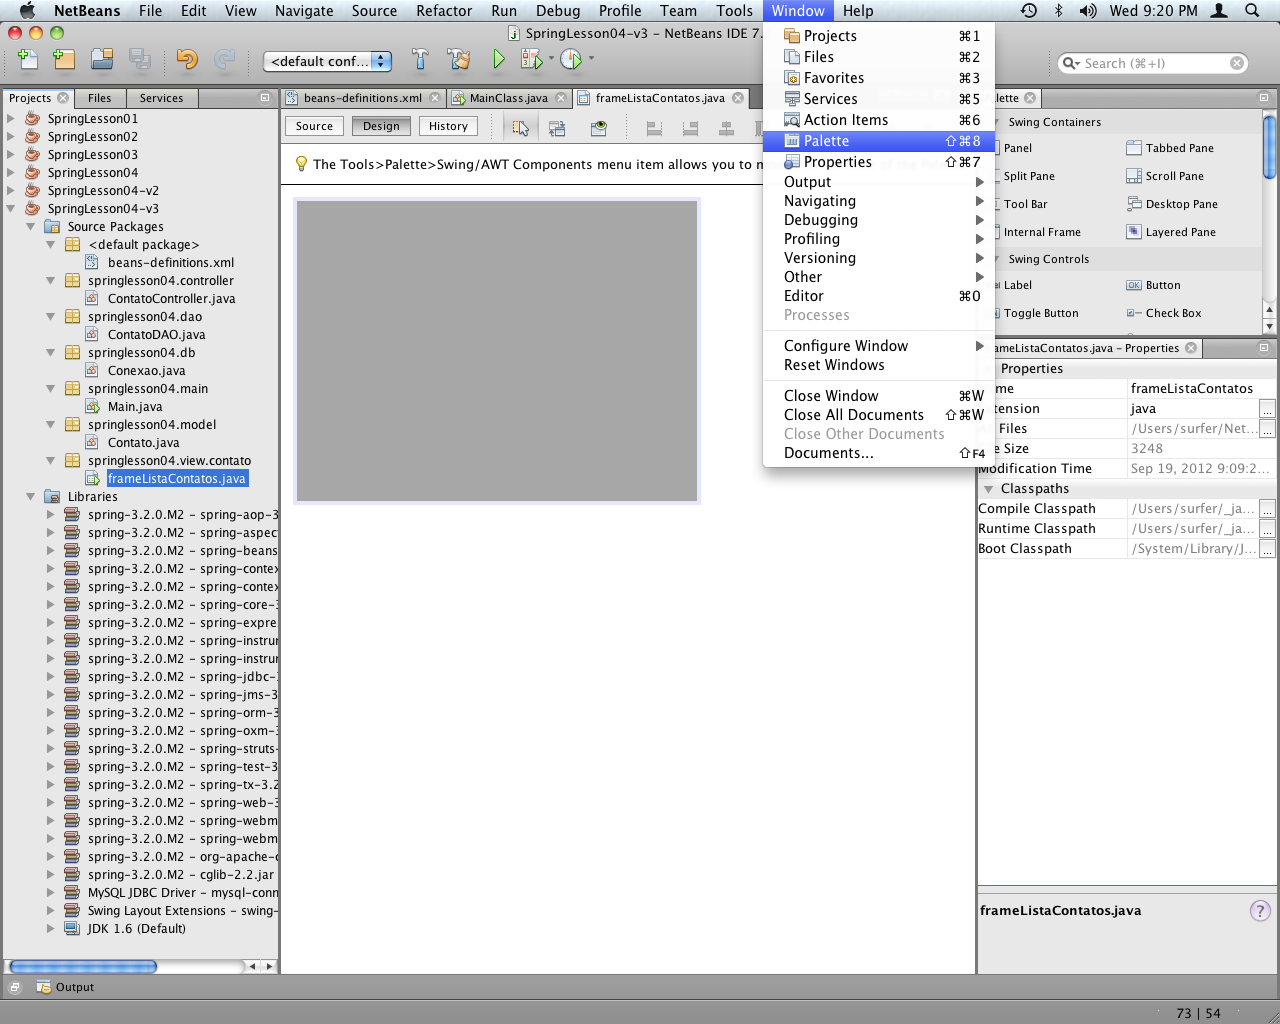Select the History view toggle
The width and height of the screenshot is (1280, 1024).
[448, 126]
